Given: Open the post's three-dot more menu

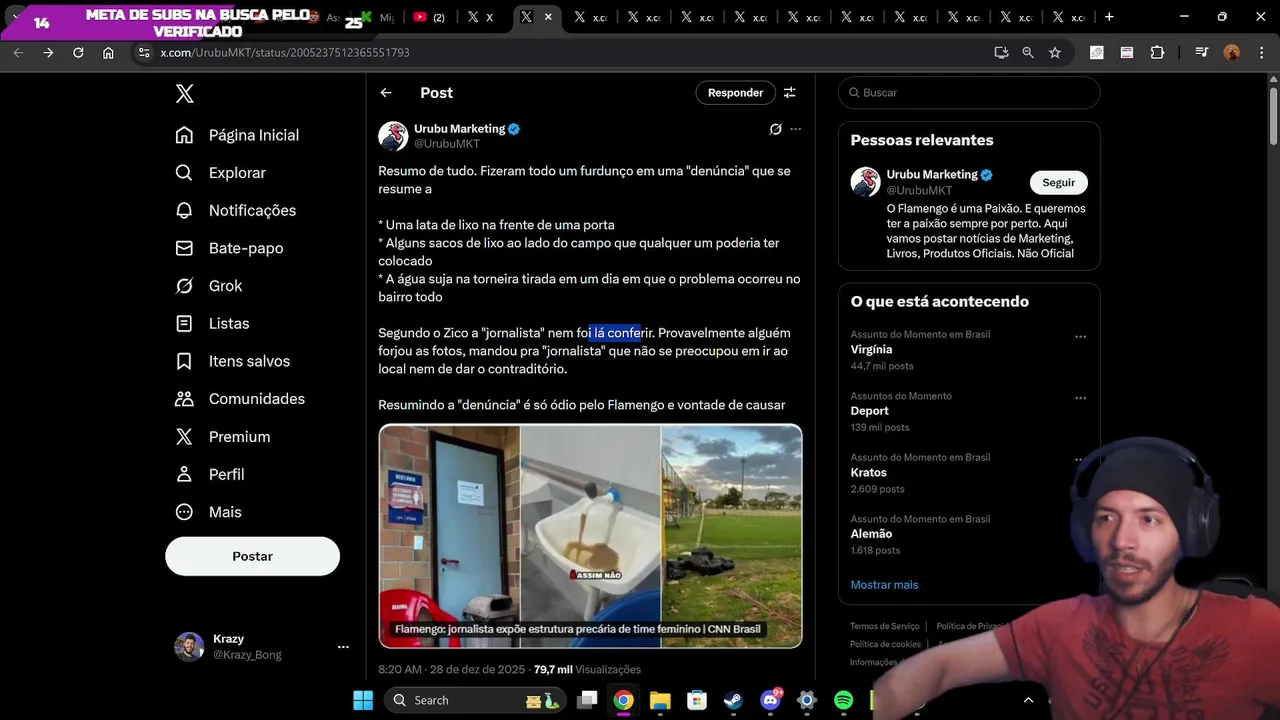Looking at the screenshot, I should (796, 129).
